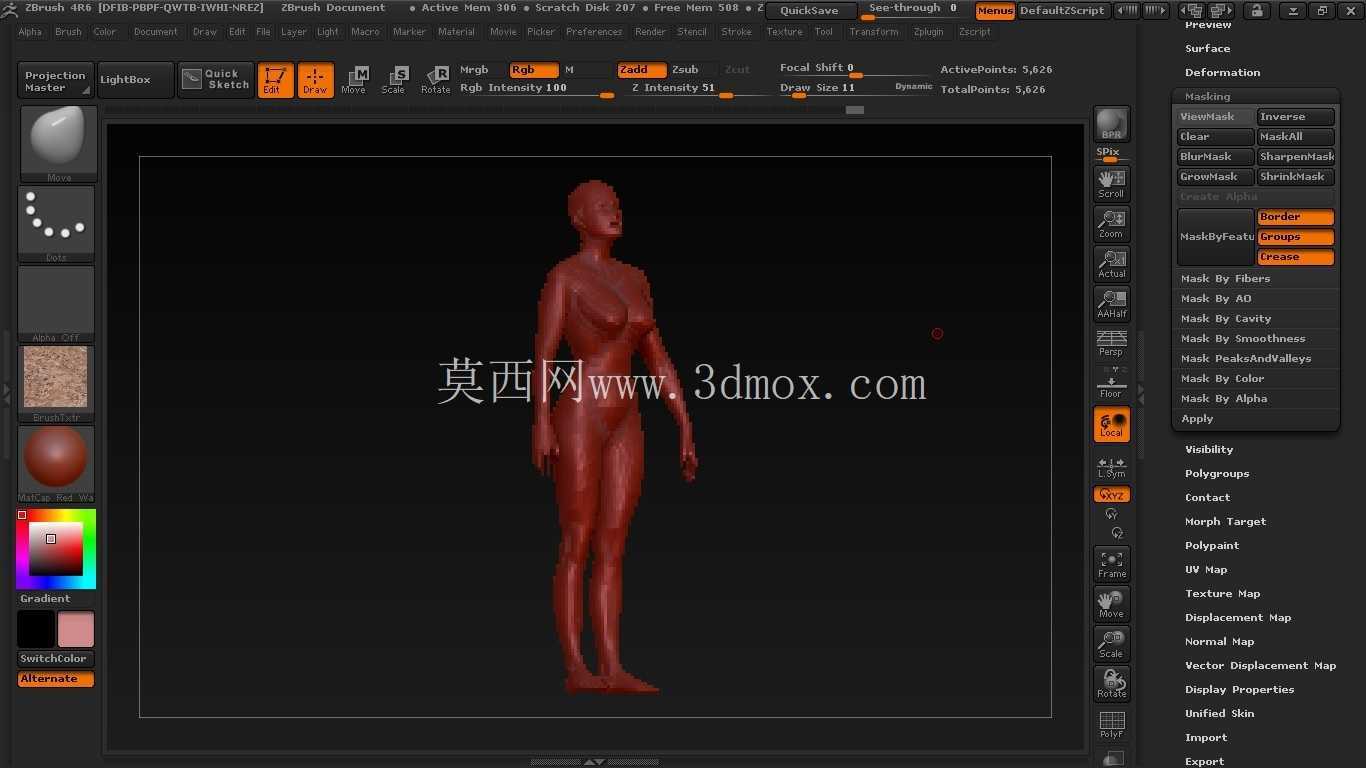Adjust Rgb Intensity slider
This screenshot has height=768, width=1366.
click(536, 89)
